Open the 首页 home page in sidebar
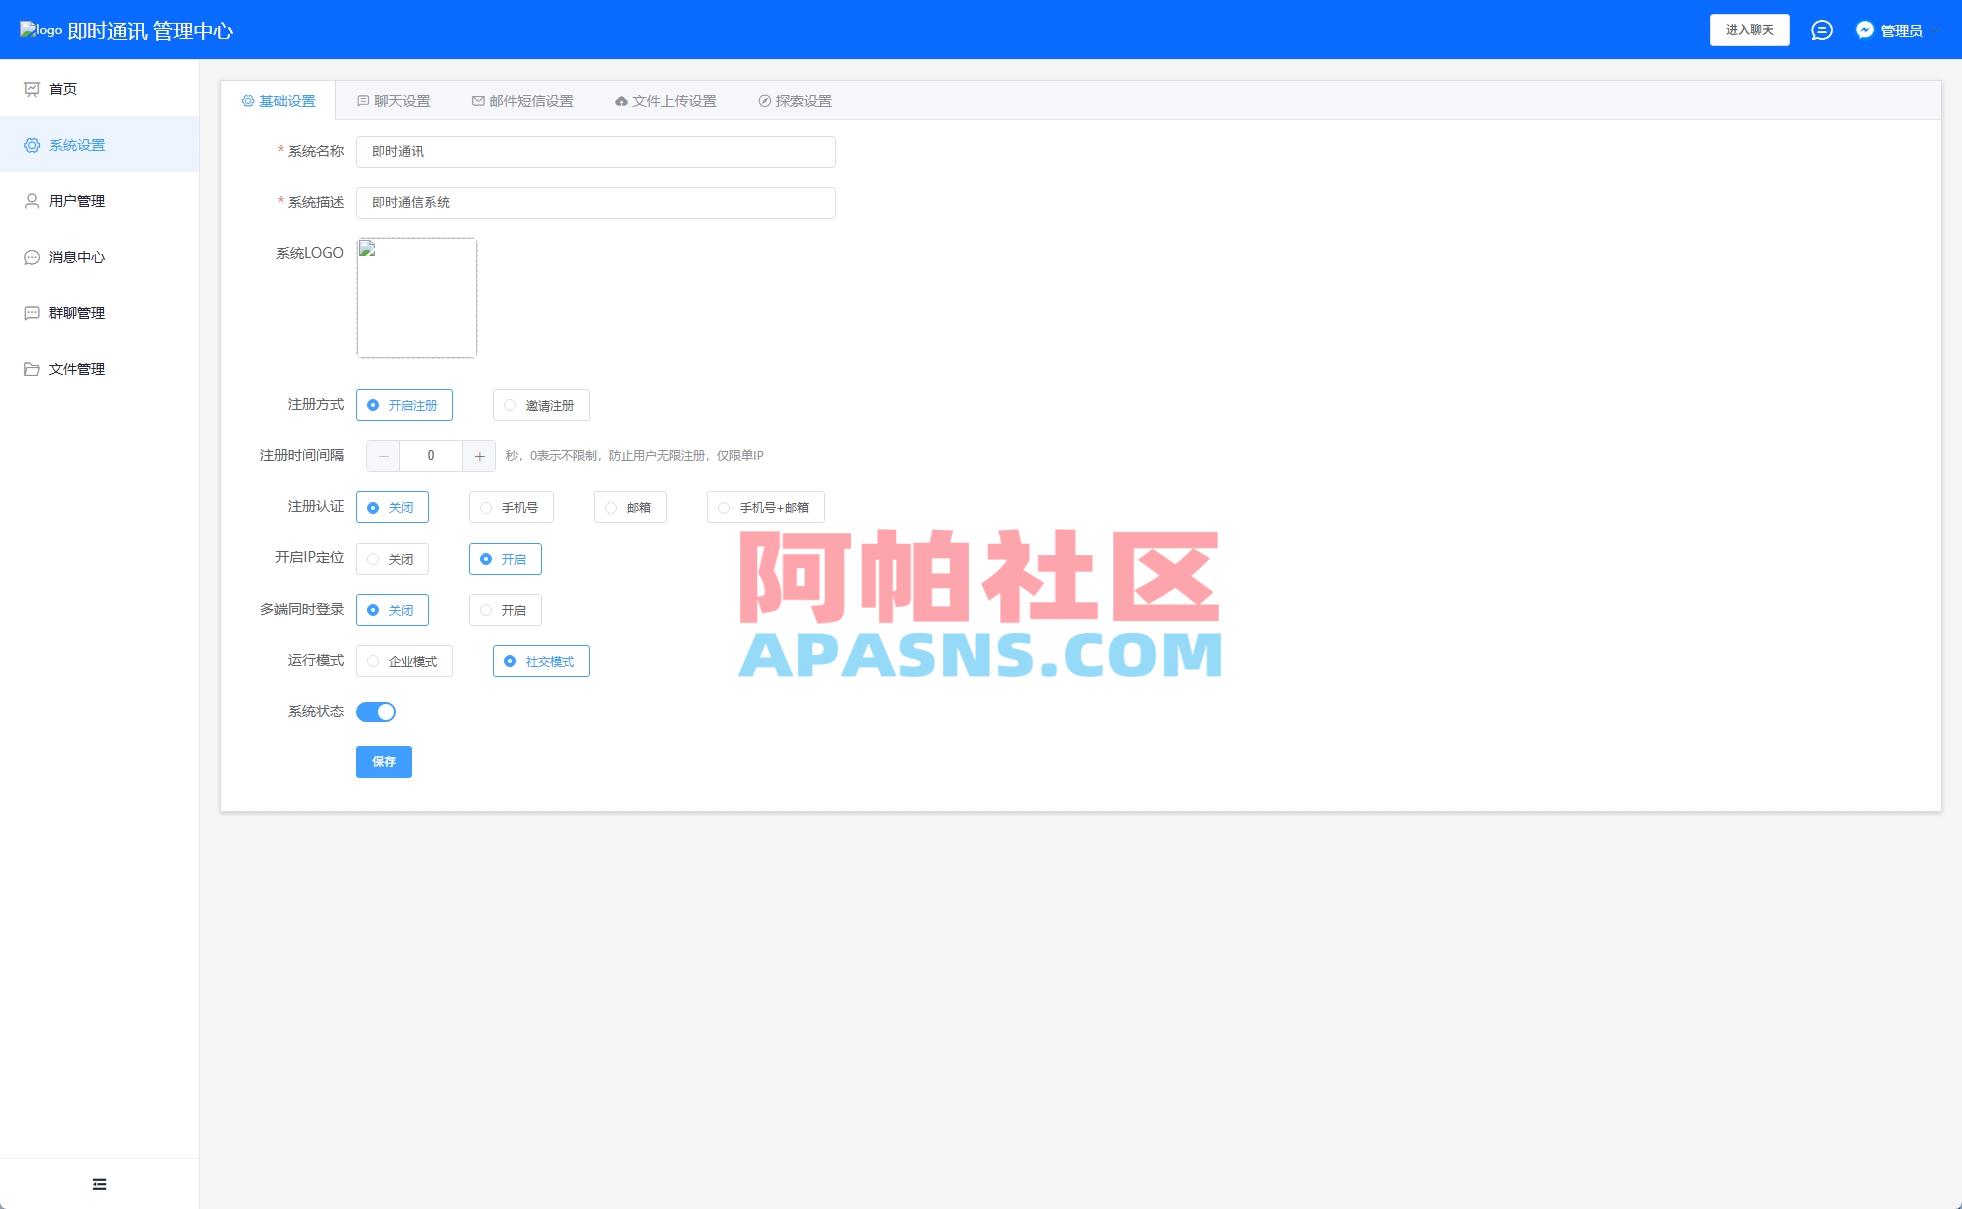Viewport: 1962px width, 1209px height. [99, 89]
